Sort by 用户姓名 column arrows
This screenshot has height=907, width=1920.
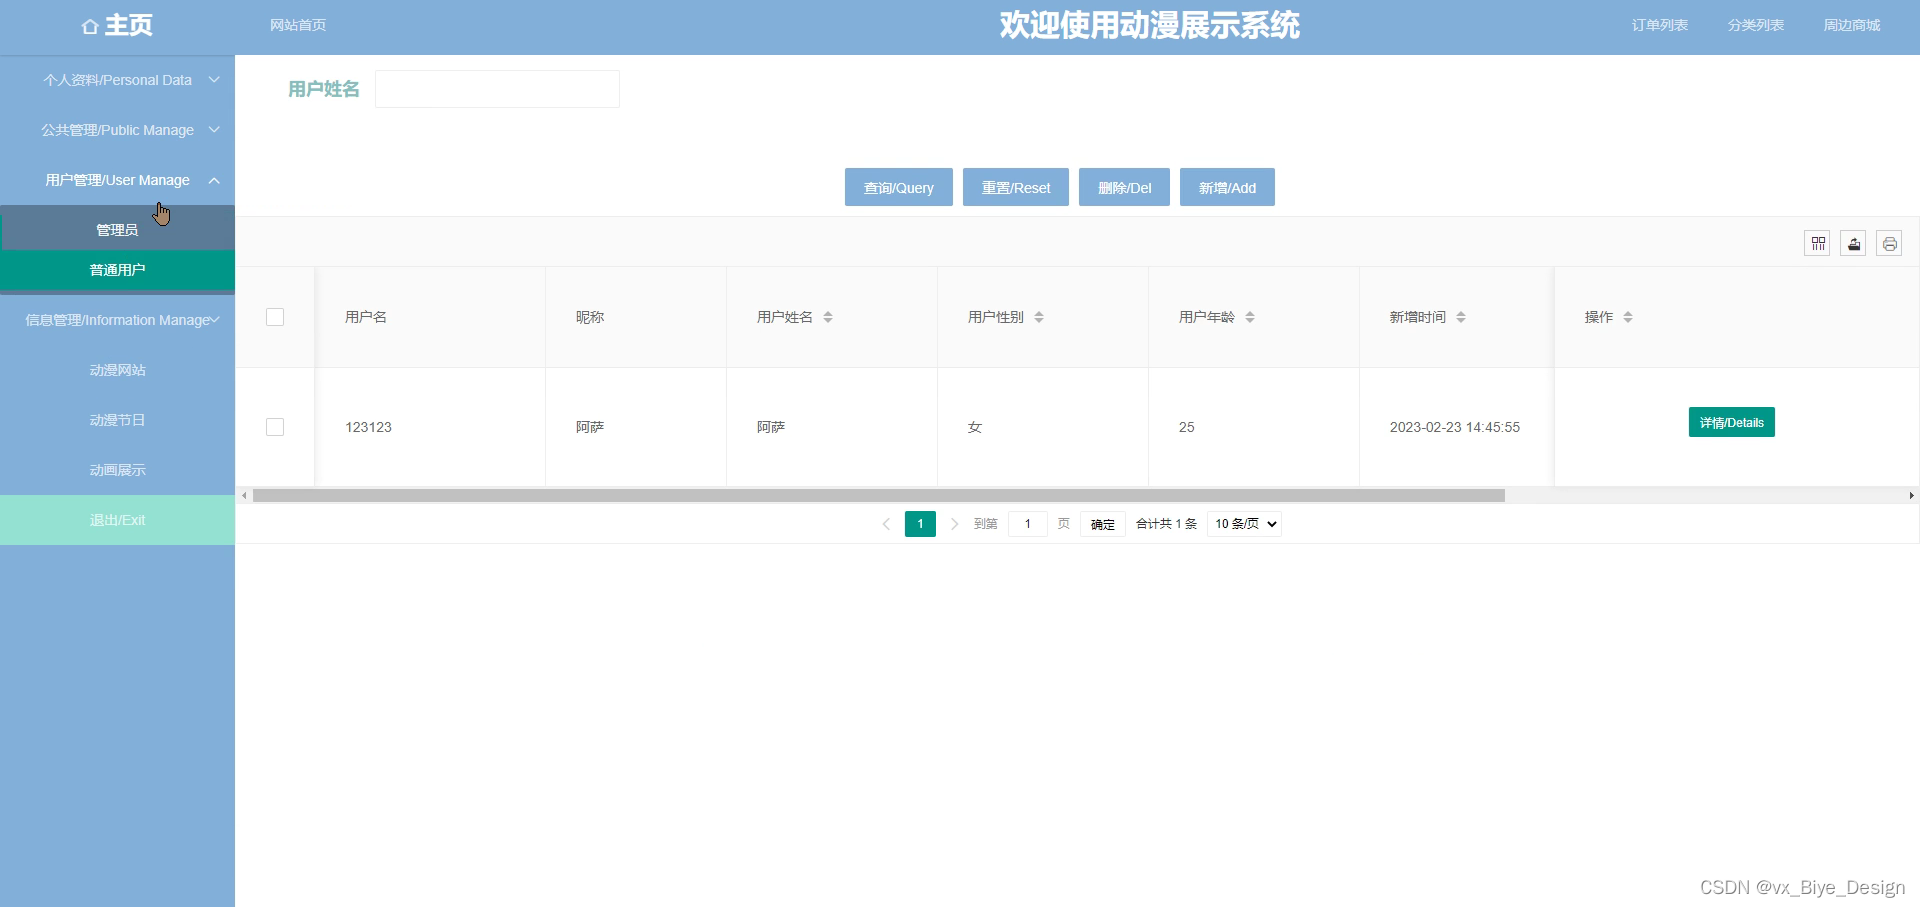point(828,317)
